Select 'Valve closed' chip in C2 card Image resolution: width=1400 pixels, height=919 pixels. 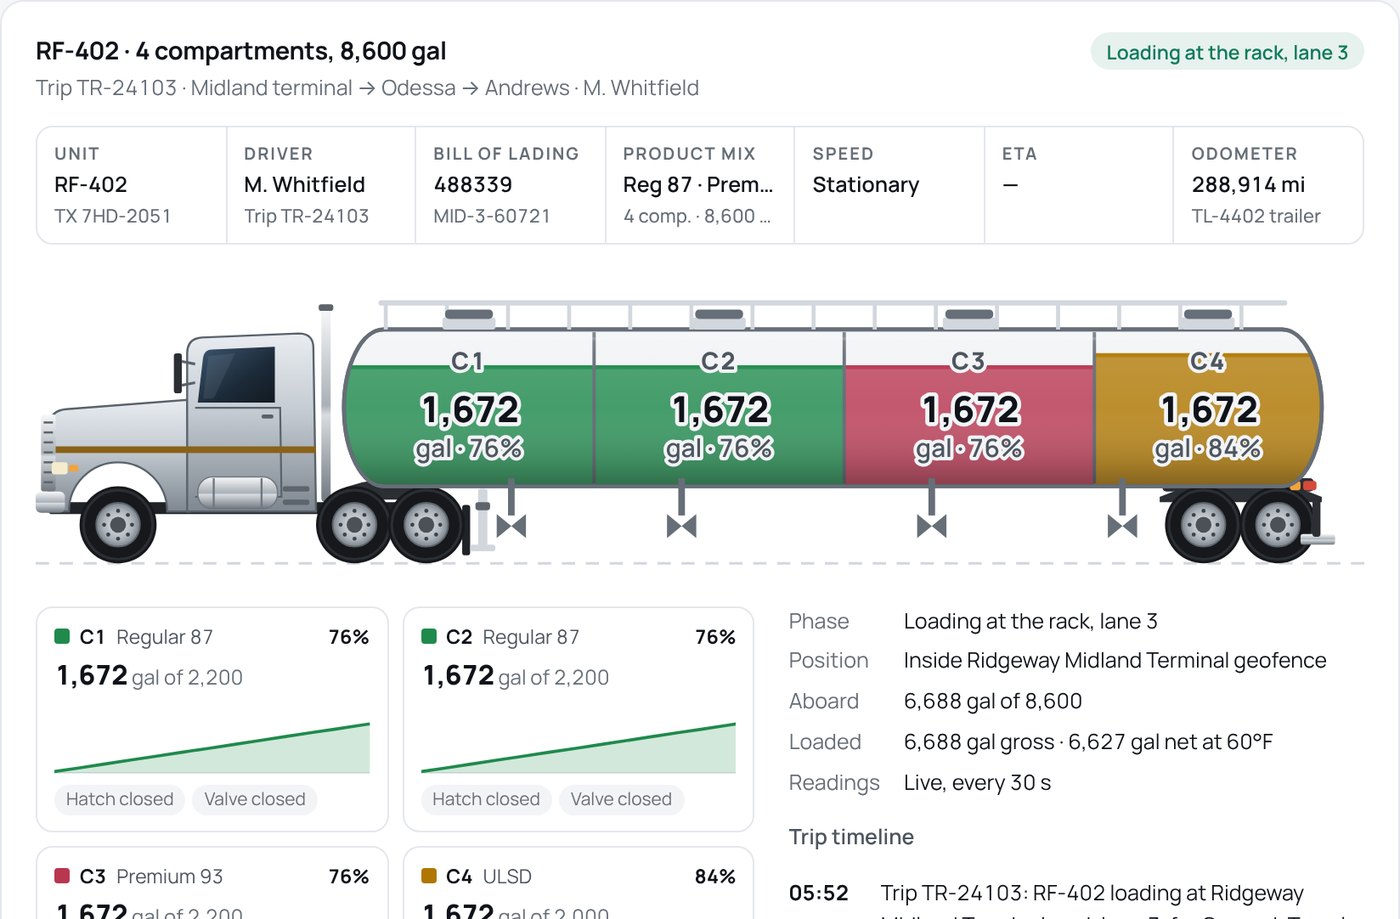point(621,799)
